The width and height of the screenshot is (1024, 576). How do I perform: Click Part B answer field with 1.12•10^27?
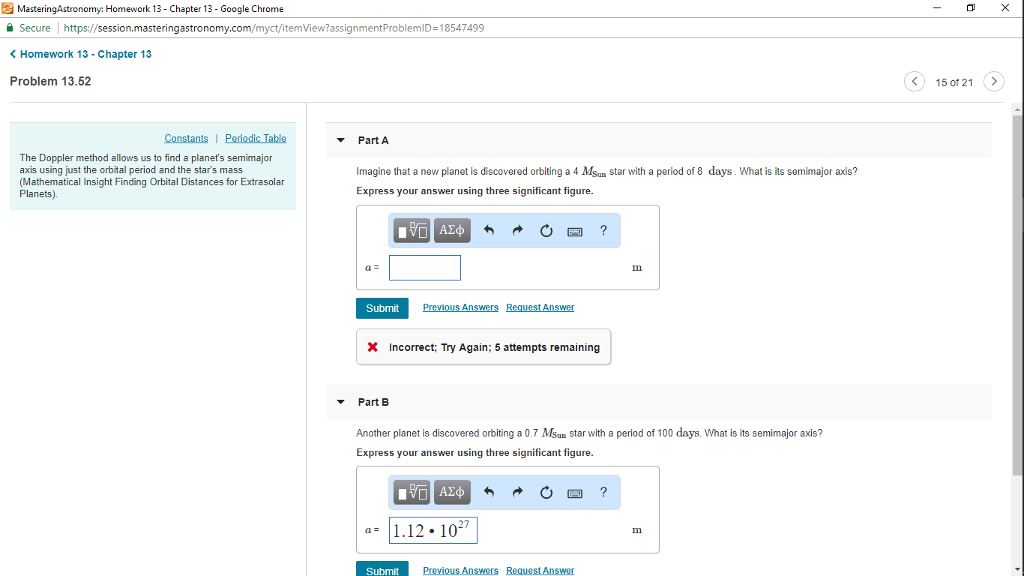(433, 530)
